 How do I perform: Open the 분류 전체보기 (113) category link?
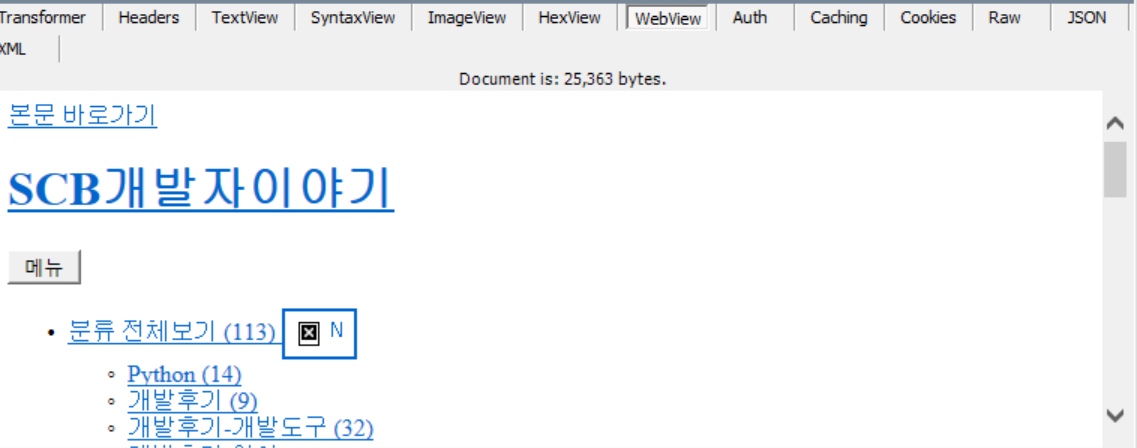(171, 332)
